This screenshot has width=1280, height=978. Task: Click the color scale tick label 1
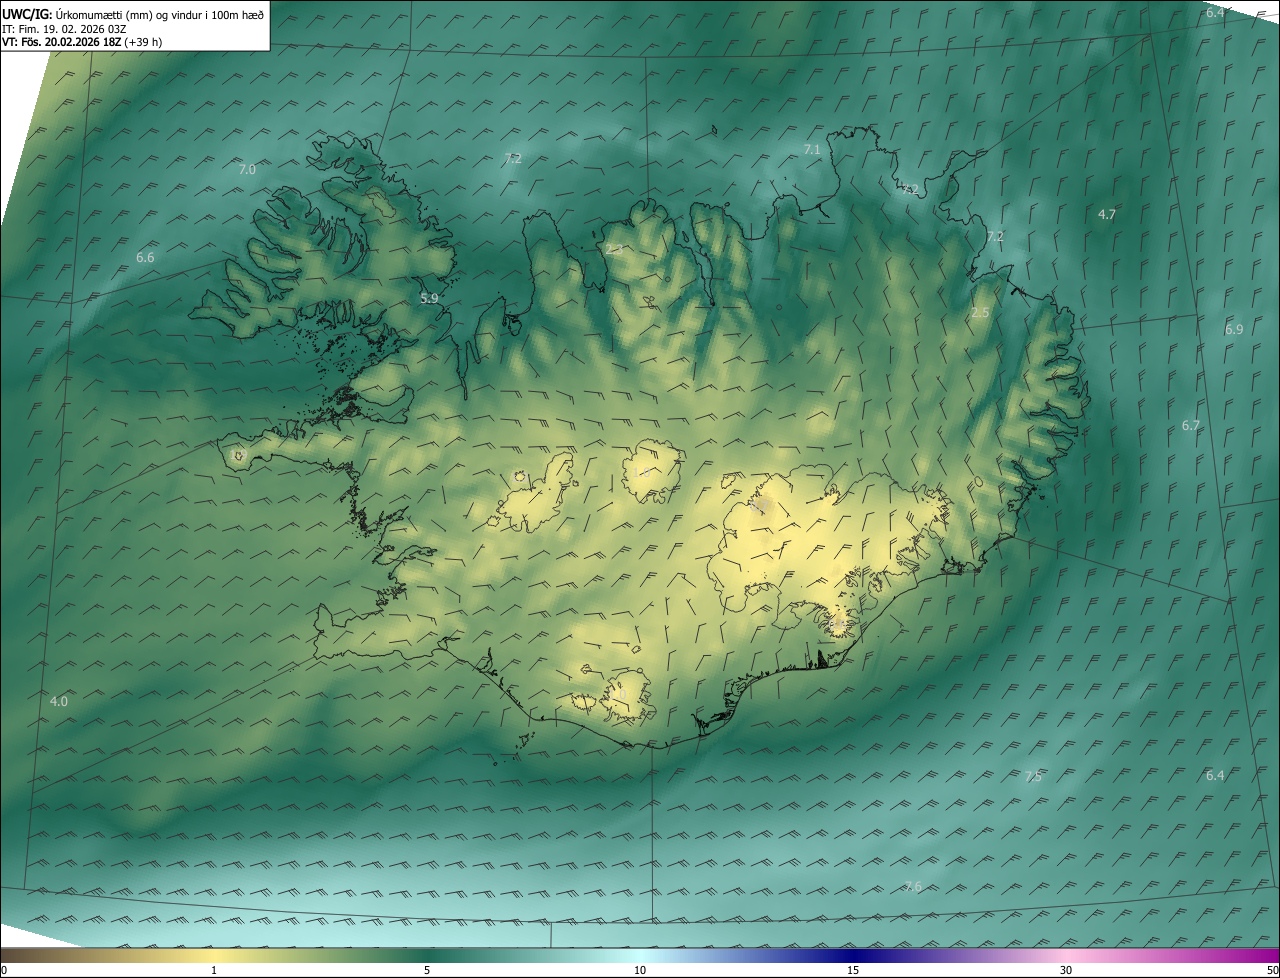(x=214, y=970)
